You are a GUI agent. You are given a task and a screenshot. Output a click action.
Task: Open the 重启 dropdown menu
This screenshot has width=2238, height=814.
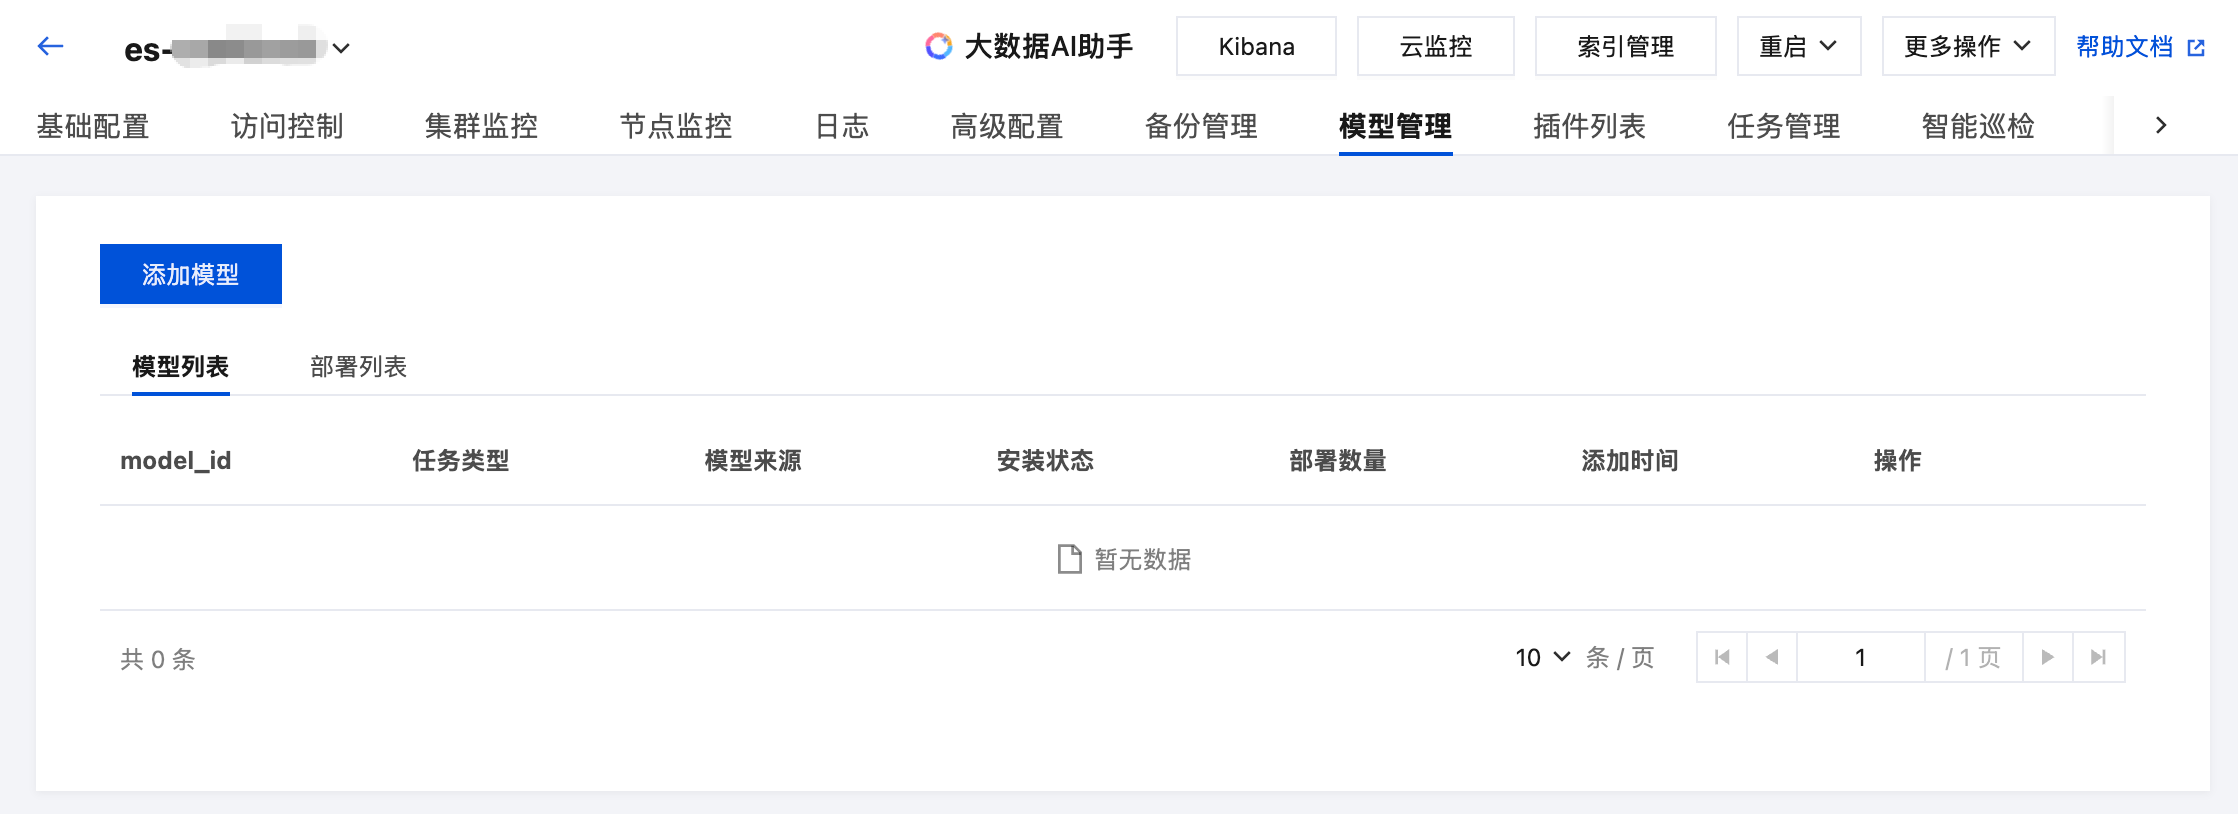coord(1798,46)
